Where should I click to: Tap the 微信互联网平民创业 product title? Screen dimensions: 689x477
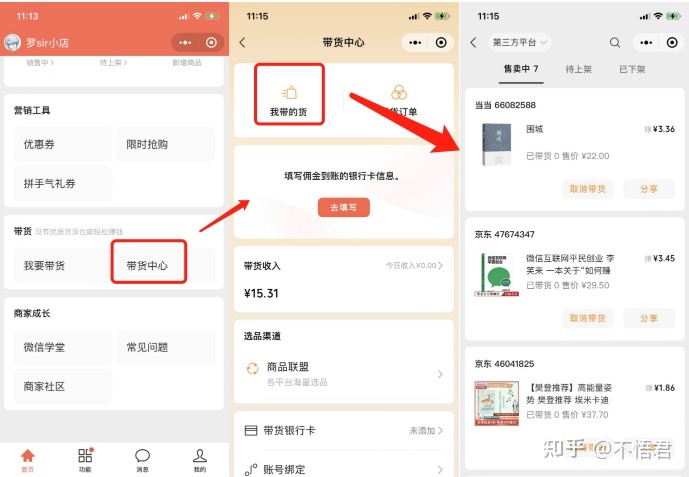[x=570, y=264]
